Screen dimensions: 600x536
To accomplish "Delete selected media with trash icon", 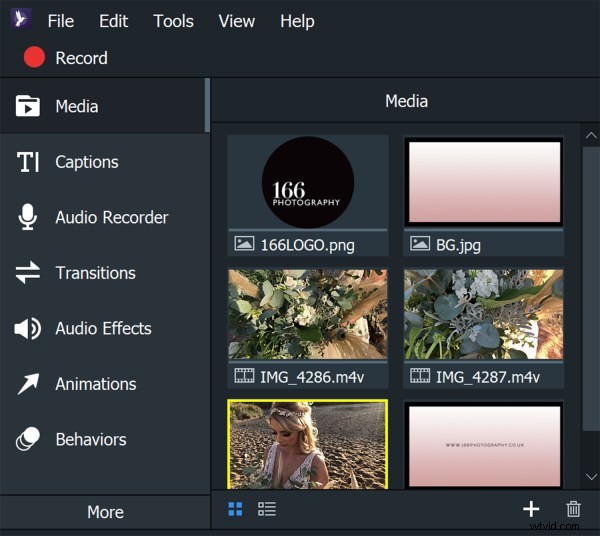I will [573, 509].
